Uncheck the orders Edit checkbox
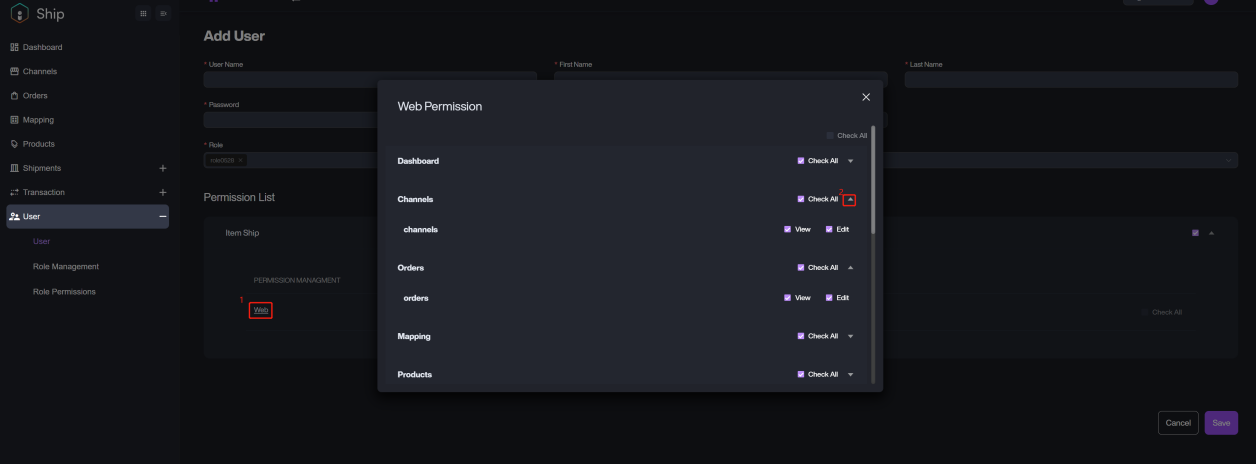This screenshot has width=1256, height=464. click(x=829, y=298)
